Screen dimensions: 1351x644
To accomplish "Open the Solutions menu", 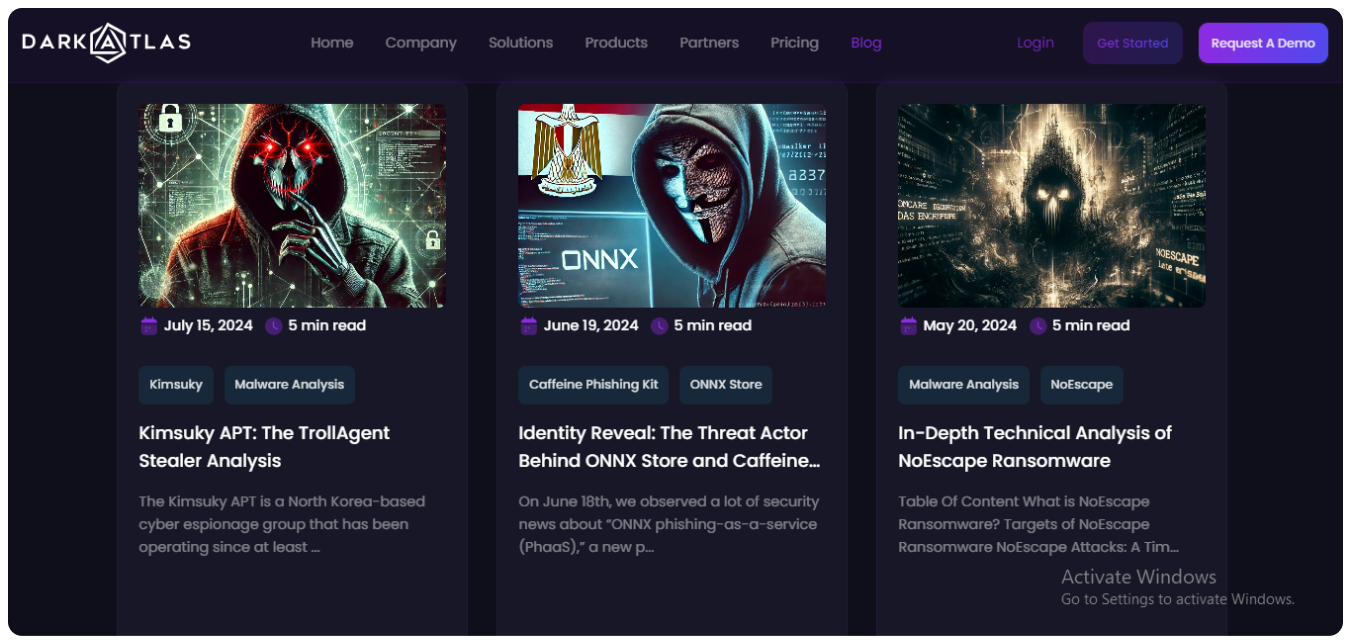I will coord(521,43).
